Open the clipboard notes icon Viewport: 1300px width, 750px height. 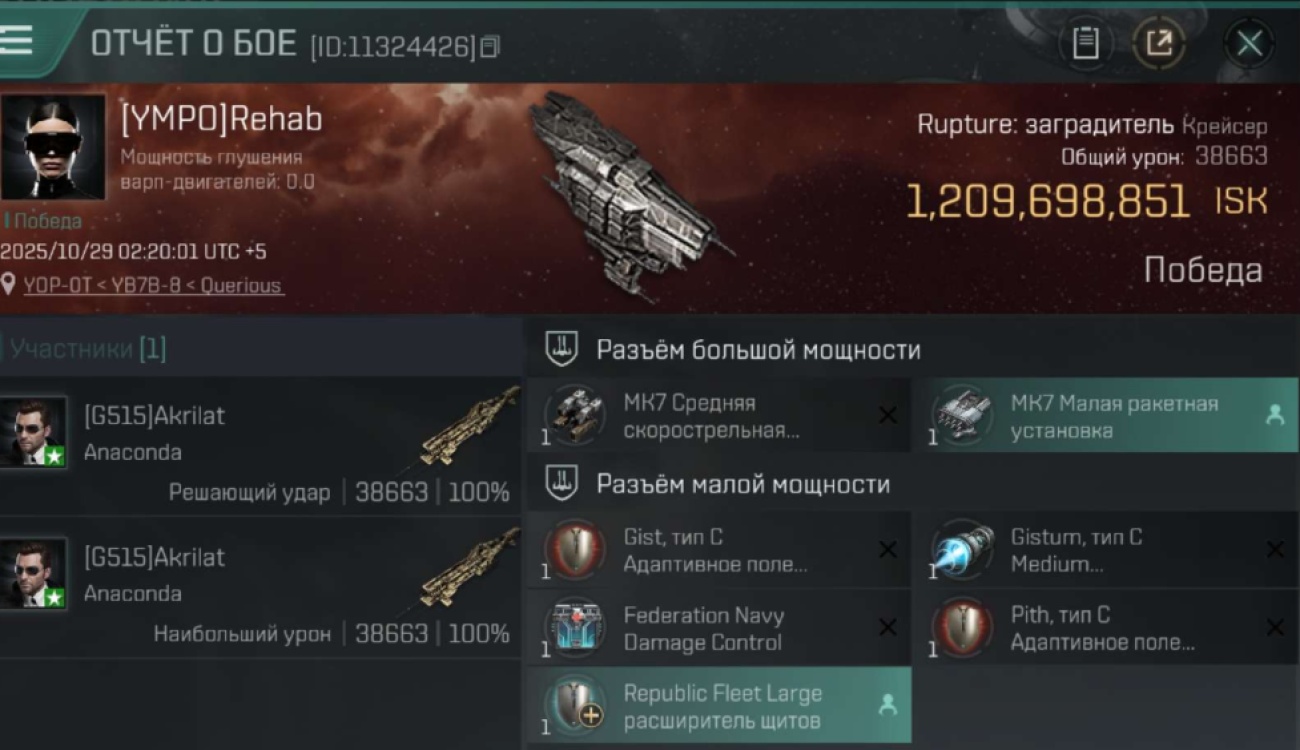1085,43
